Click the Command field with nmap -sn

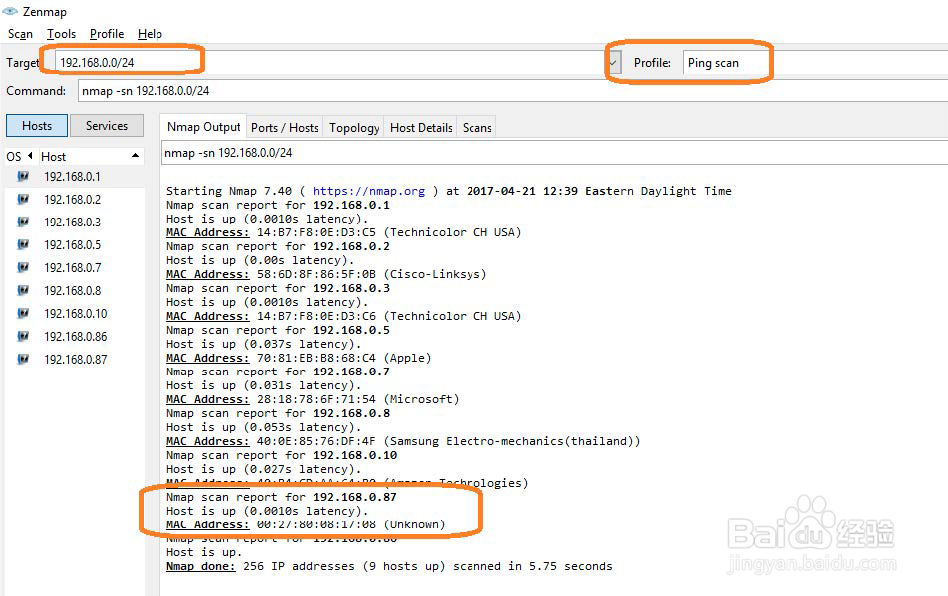[x=513, y=91]
